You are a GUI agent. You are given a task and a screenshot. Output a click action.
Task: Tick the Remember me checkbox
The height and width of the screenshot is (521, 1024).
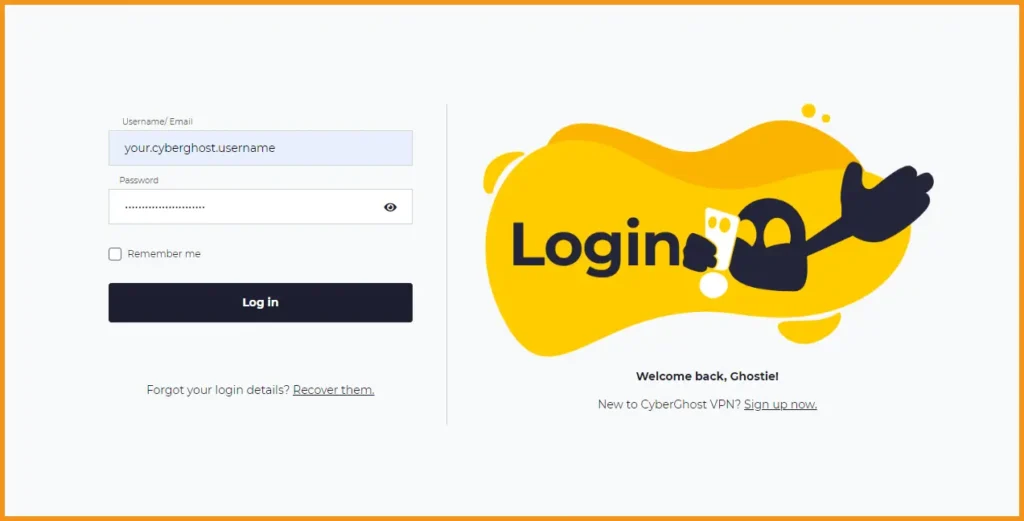click(115, 254)
